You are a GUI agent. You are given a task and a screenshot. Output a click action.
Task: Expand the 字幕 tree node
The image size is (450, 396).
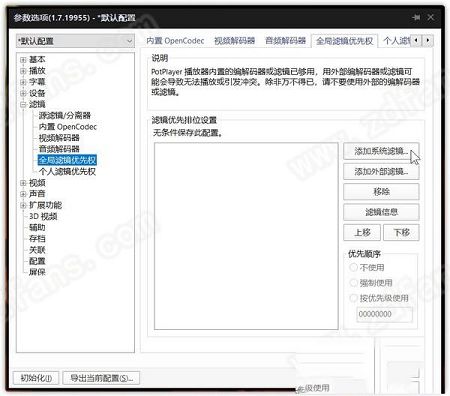click(23, 82)
